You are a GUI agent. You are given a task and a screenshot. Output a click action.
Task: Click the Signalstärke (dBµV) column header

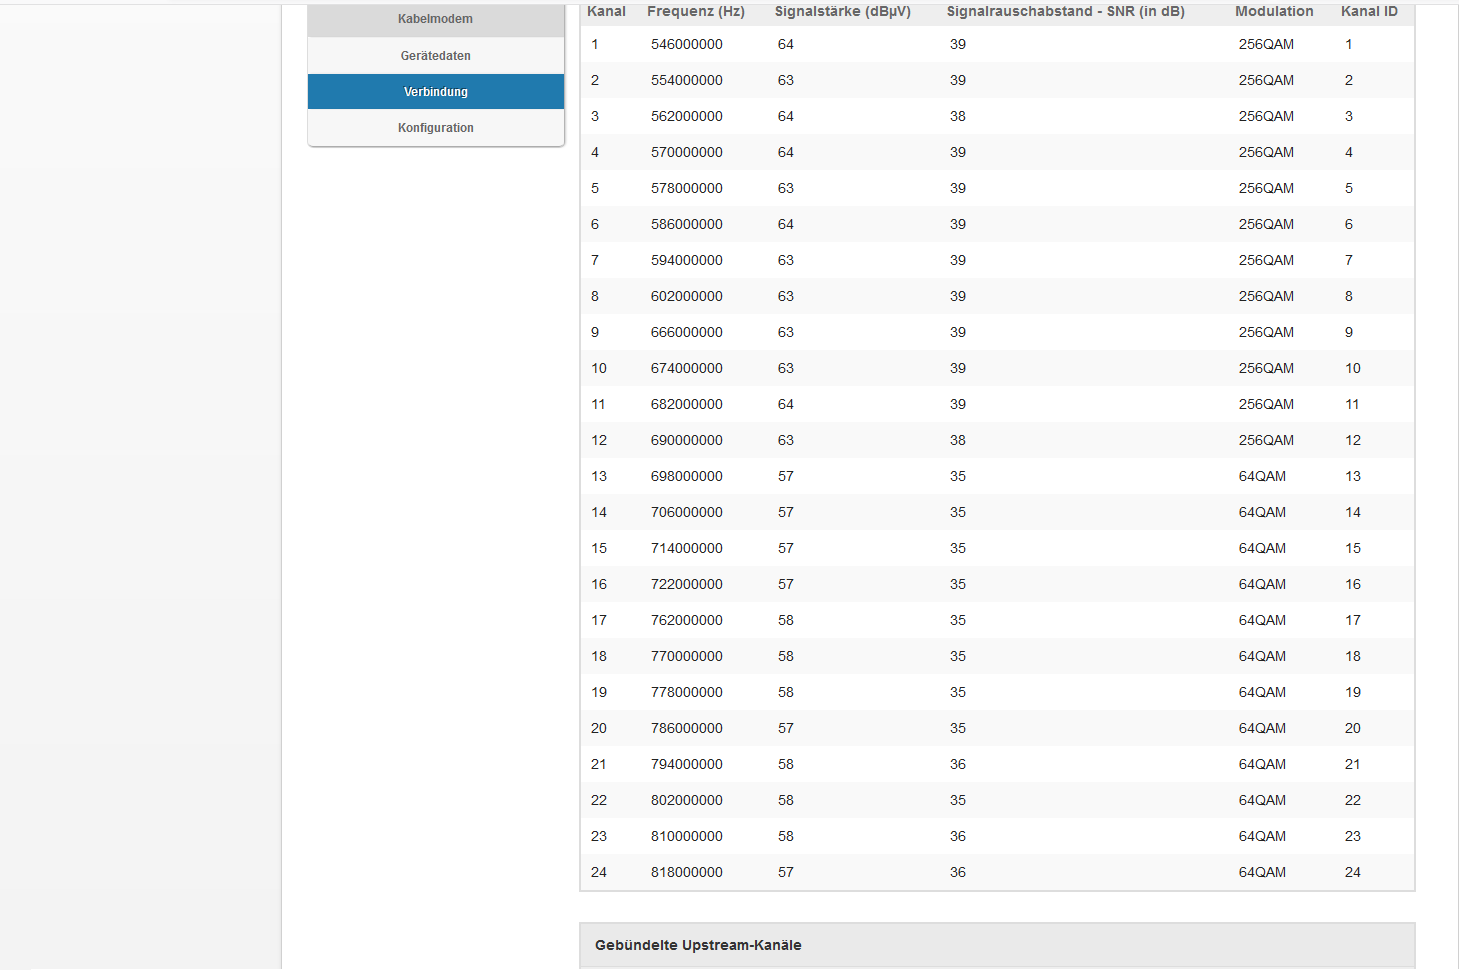[x=843, y=11]
